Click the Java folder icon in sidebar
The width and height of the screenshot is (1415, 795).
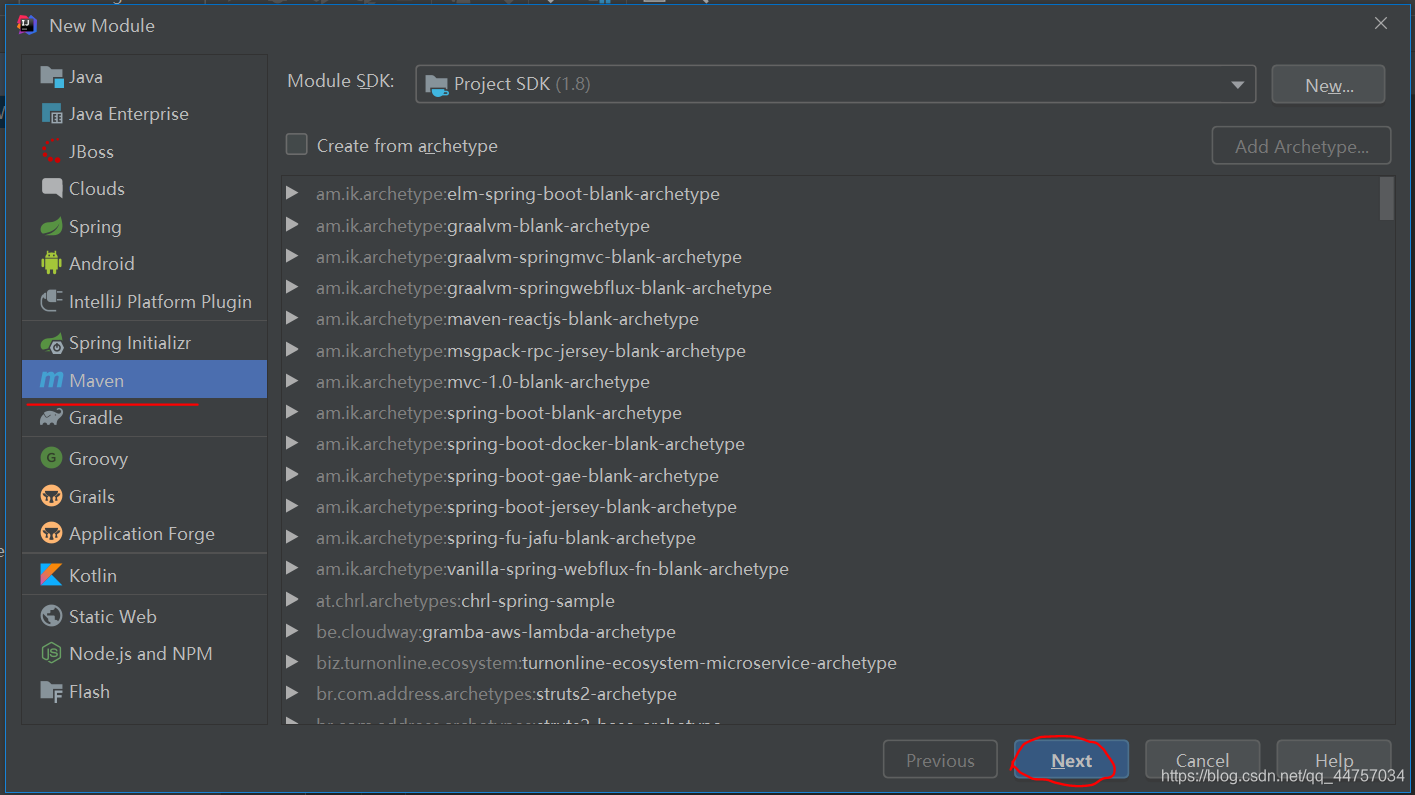(x=51, y=76)
